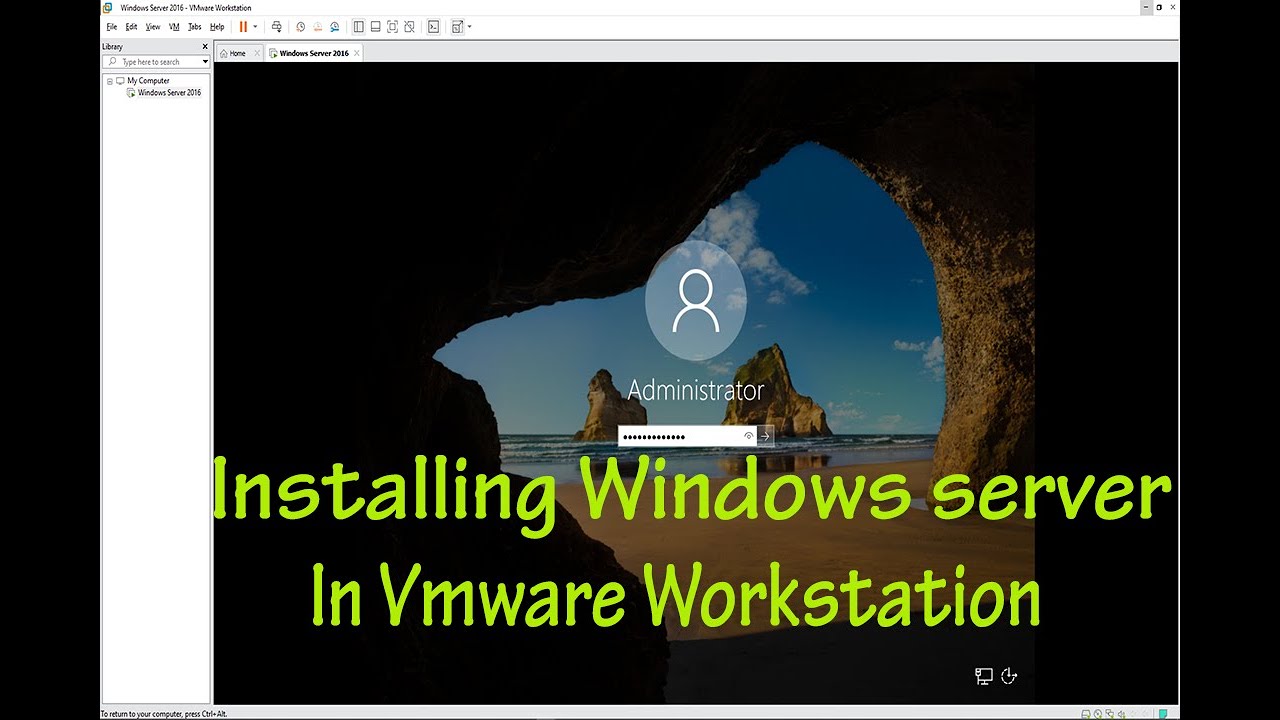Click the network icon on login screen
The height and width of the screenshot is (720, 1280).
click(x=984, y=676)
